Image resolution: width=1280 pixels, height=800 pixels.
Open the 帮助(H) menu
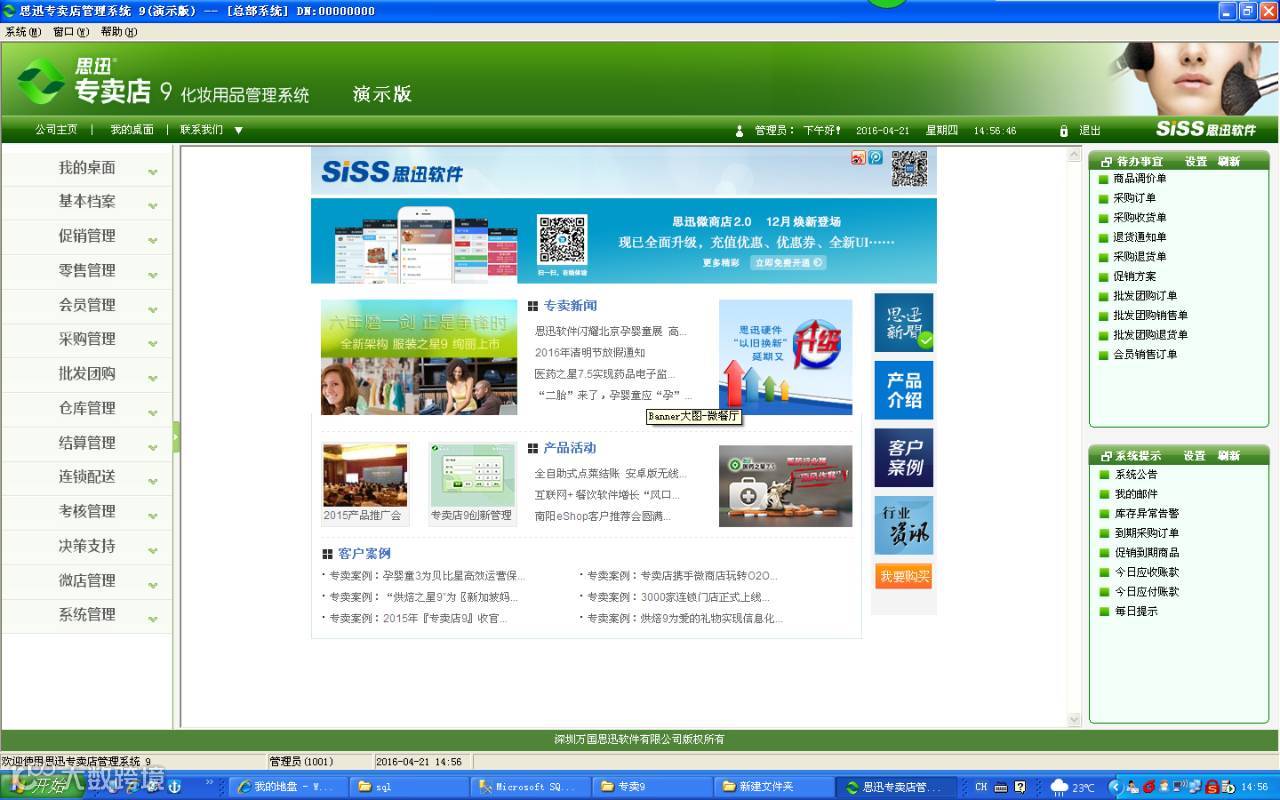click(119, 32)
